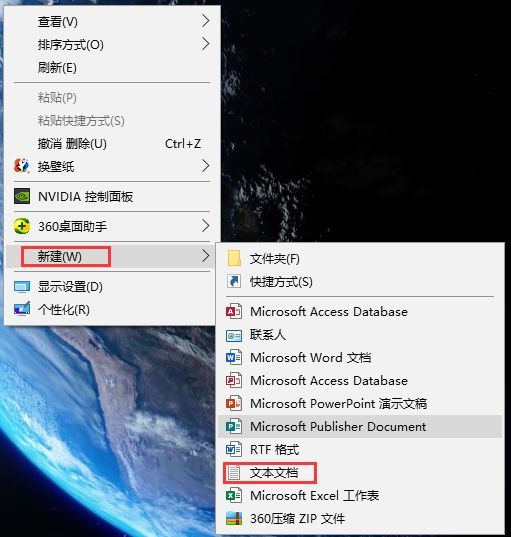Select 360桌面助手 menu entry
Viewport: 511px width, 537px height.
112,226
